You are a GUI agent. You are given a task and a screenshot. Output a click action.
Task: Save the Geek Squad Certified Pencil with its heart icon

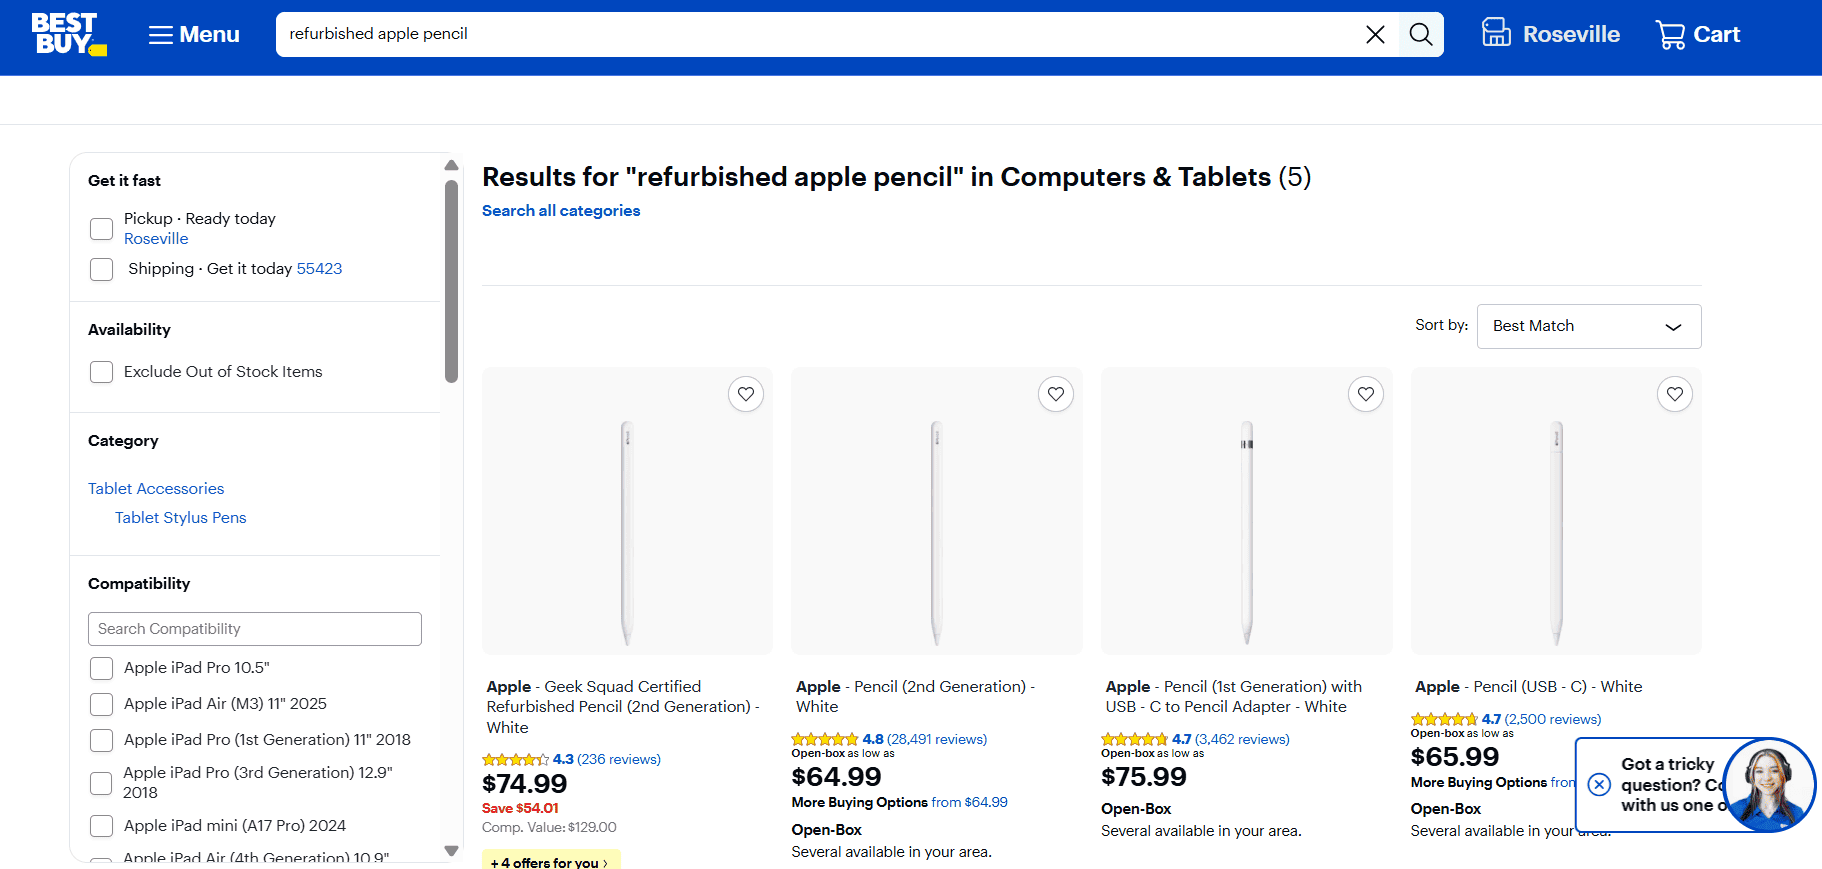[745, 394]
